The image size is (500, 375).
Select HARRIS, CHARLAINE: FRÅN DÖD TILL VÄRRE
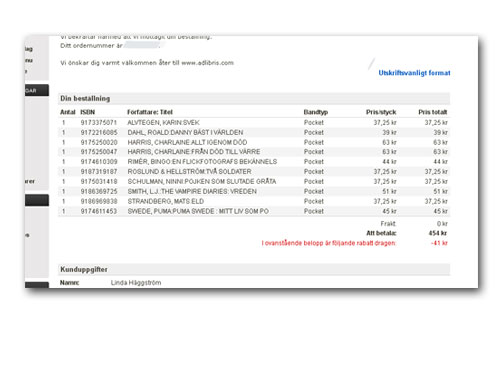[x=194, y=152]
